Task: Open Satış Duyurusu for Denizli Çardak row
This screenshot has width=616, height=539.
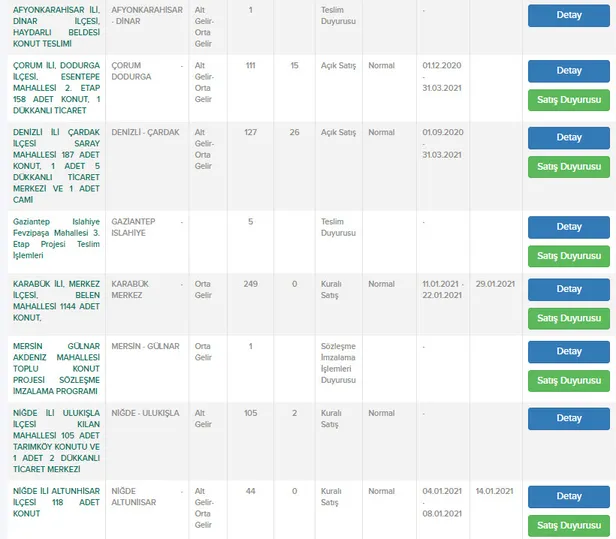Action: [568, 167]
